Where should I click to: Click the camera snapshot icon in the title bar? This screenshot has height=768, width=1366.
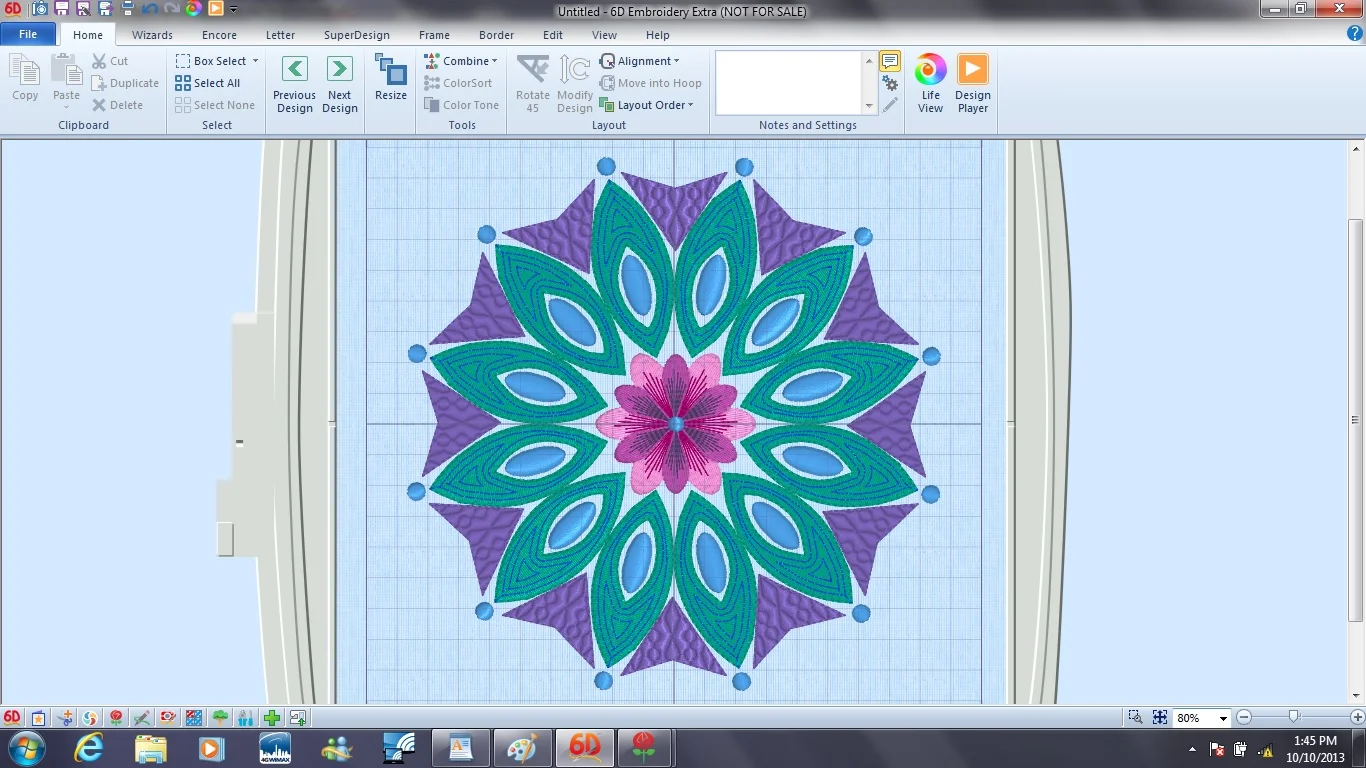click(40, 9)
